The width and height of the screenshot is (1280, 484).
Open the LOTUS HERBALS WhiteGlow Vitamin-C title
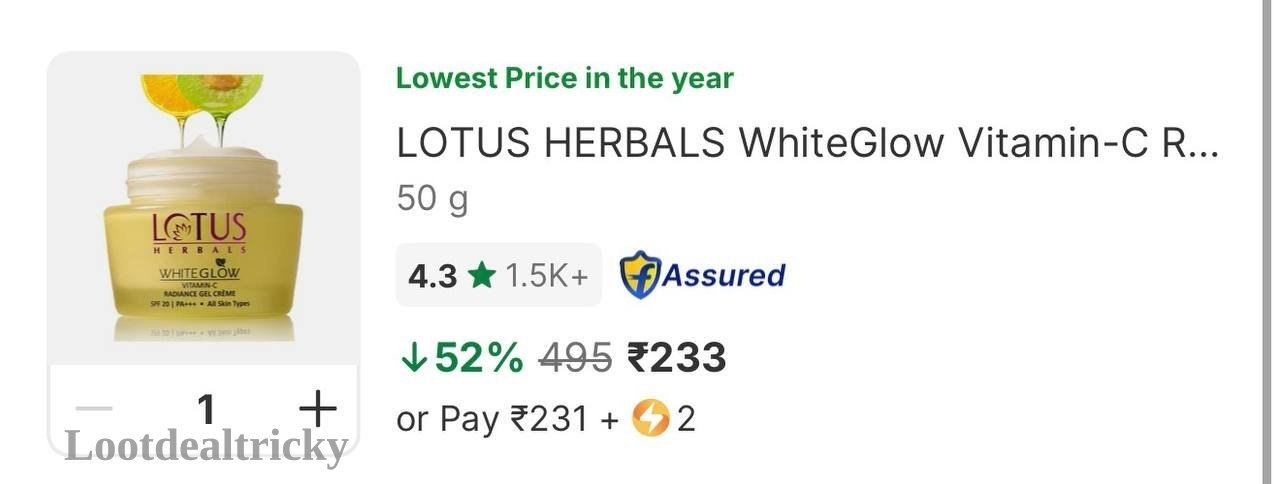(x=807, y=144)
